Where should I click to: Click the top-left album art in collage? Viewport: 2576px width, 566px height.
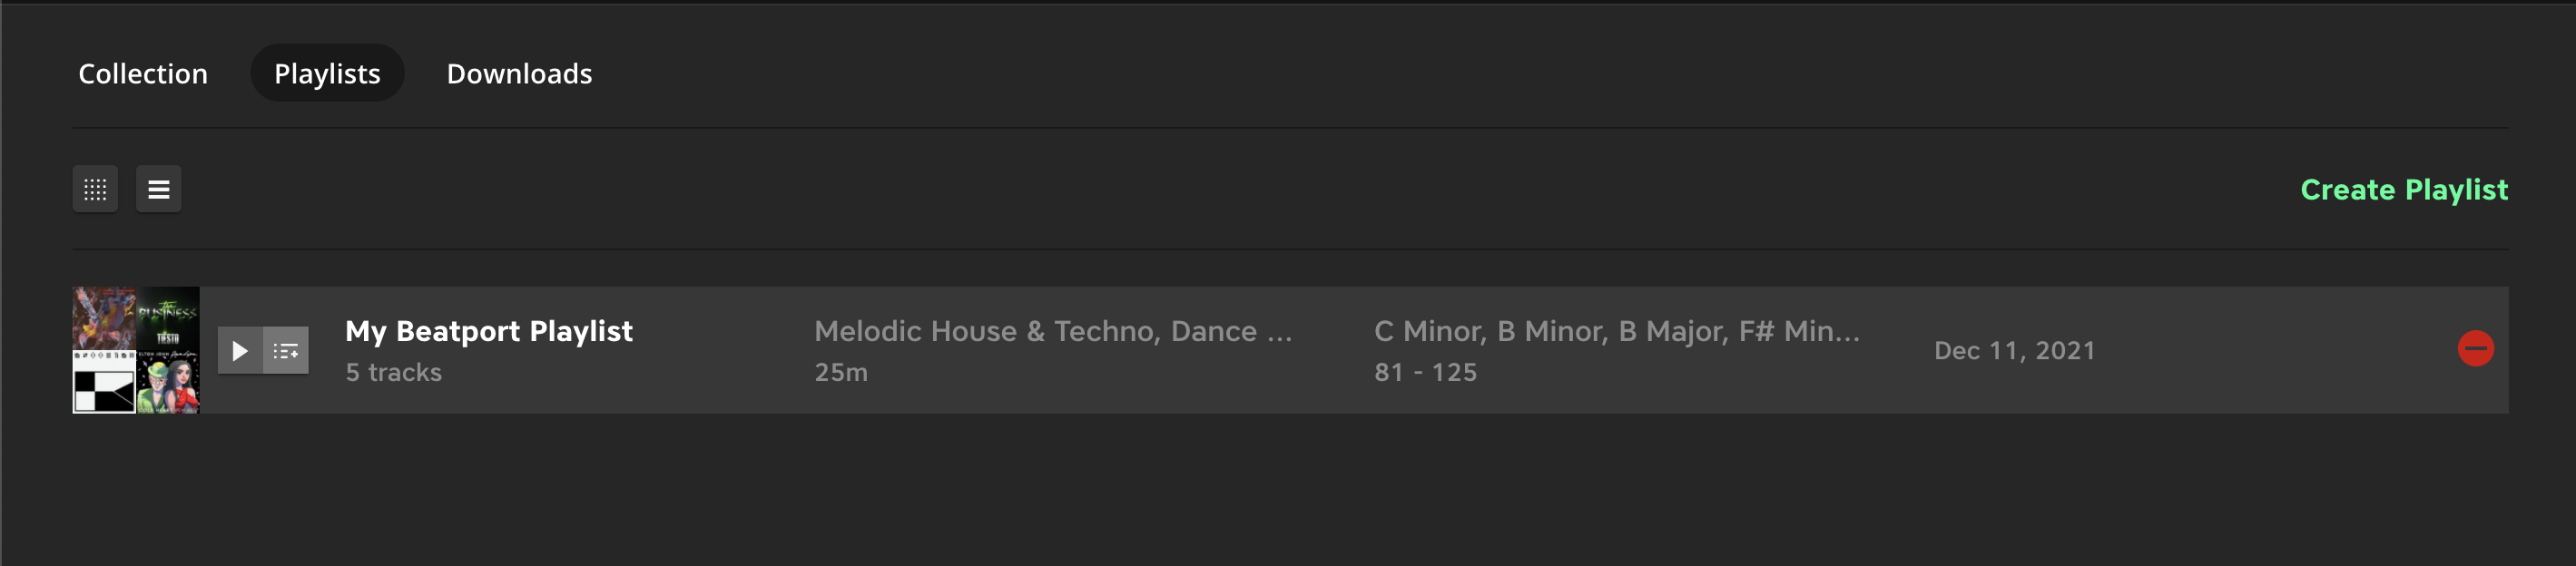point(104,319)
